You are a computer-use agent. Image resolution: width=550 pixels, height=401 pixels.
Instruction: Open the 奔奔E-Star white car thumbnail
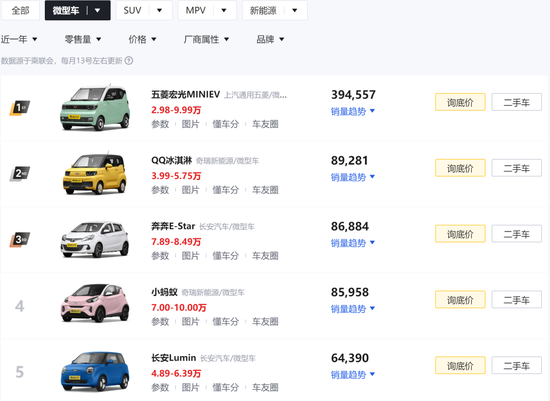[x=95, y=239]
